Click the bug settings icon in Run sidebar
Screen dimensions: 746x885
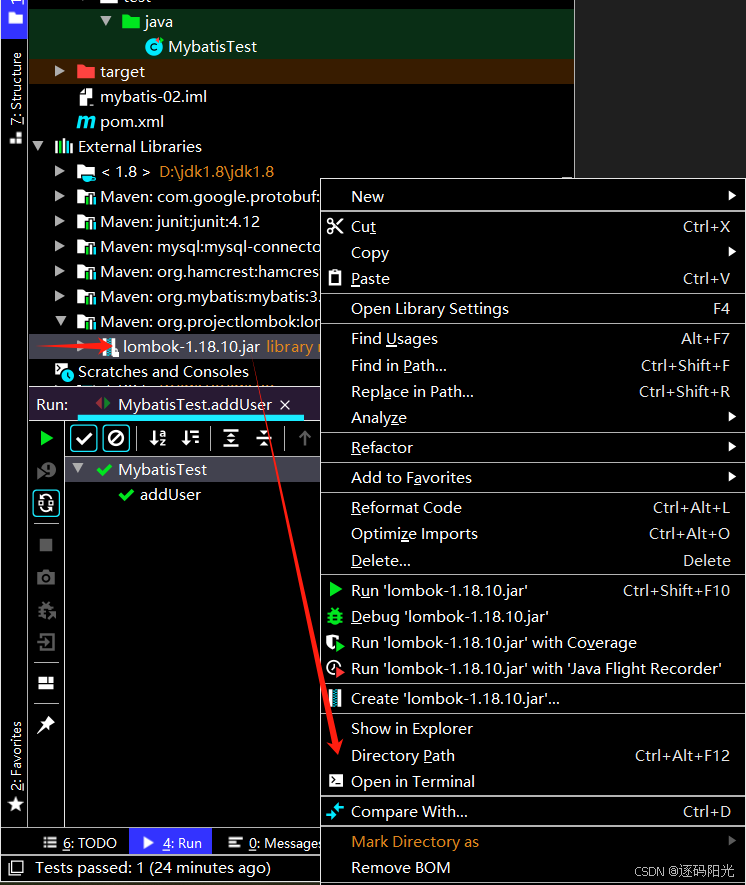[x=46, y=610]
